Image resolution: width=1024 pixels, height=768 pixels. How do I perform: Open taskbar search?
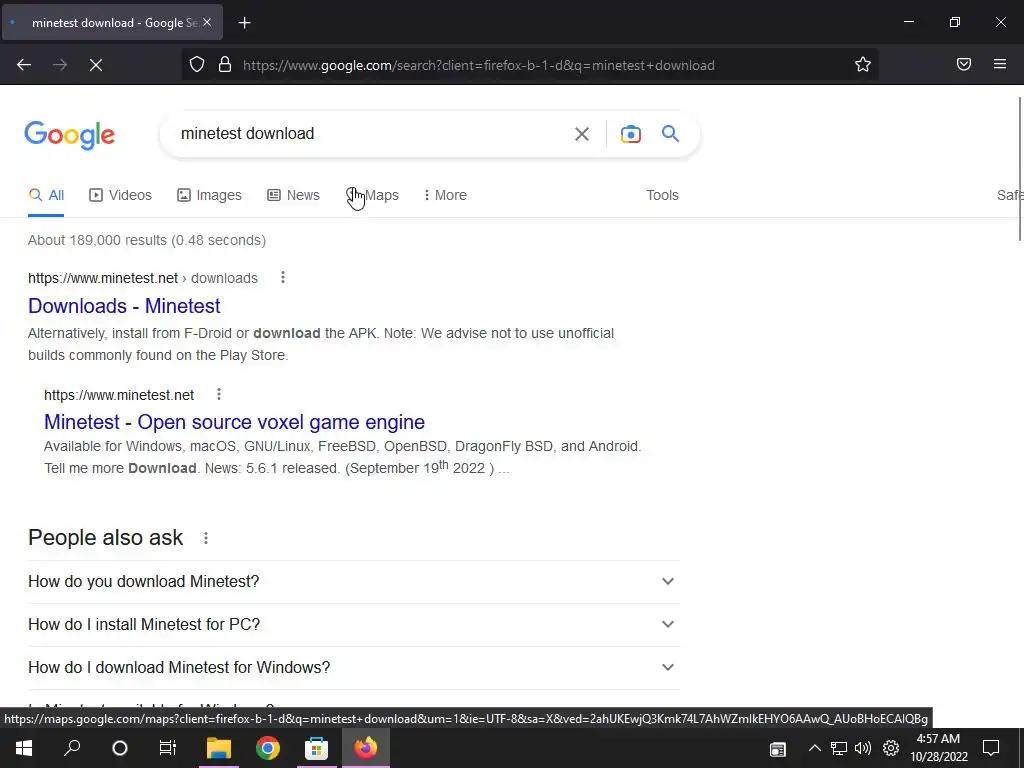(x=72, y=748)
